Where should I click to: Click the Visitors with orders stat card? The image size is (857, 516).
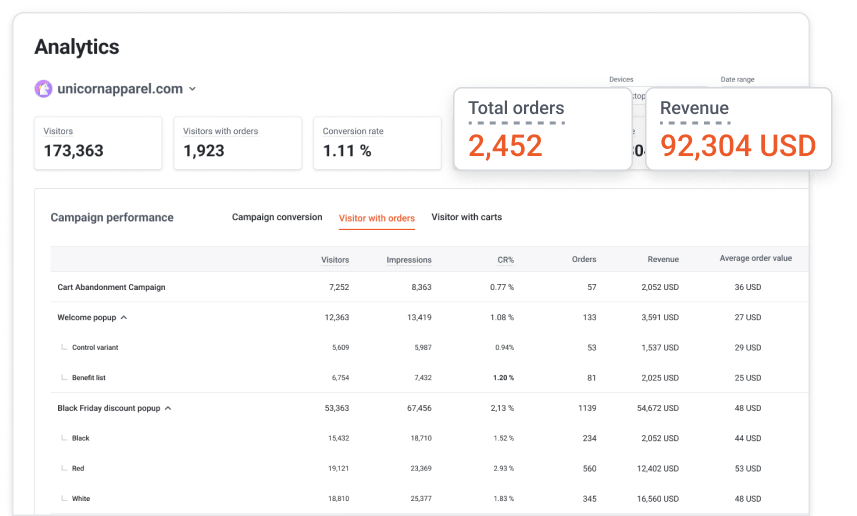point(238,143)
